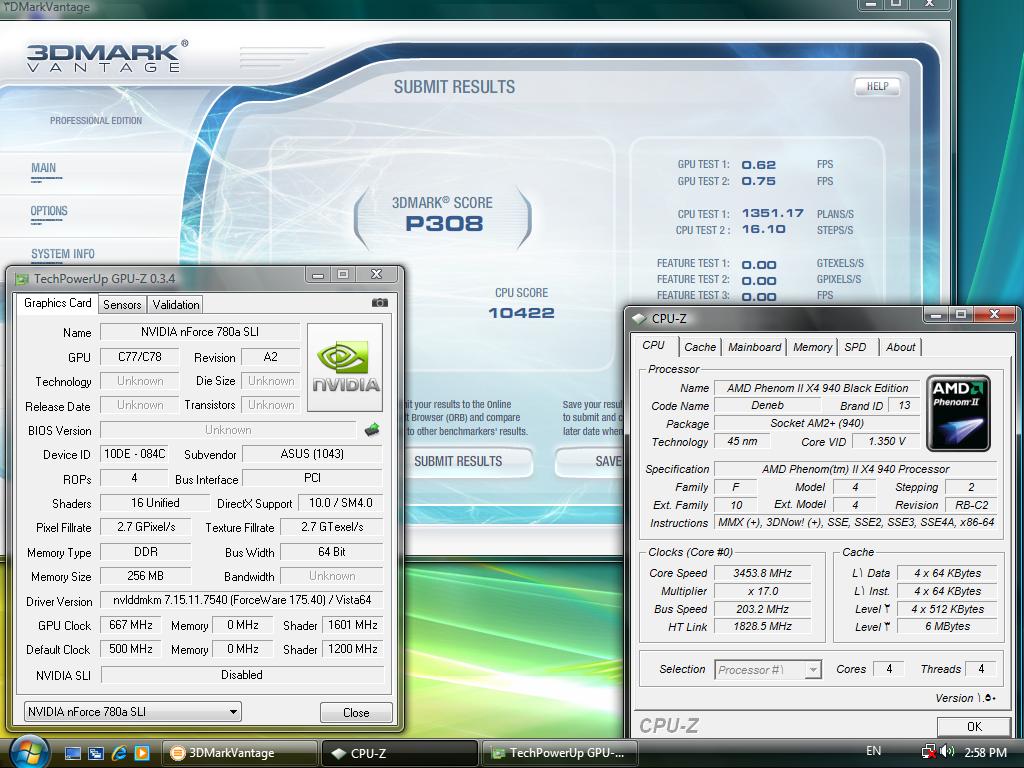Click the NVIDIA SLI Disabled field
This screenshot has width=1024, height=768.
click(x=242, y=675)
